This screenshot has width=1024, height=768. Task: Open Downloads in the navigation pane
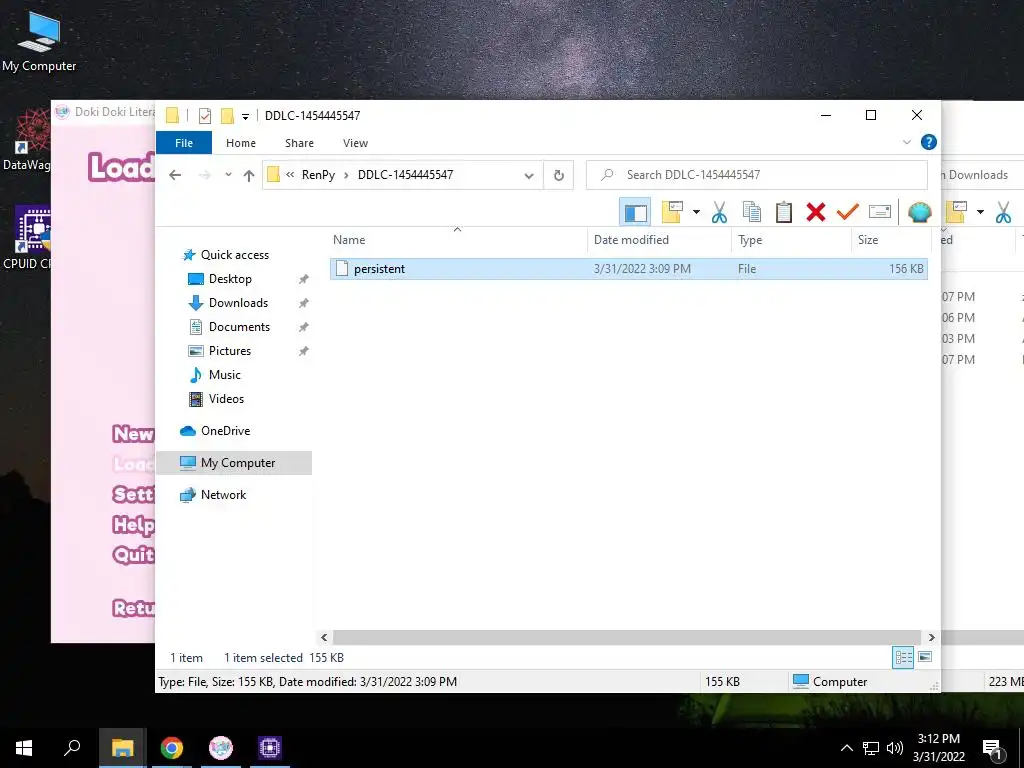tap(238, 303)
